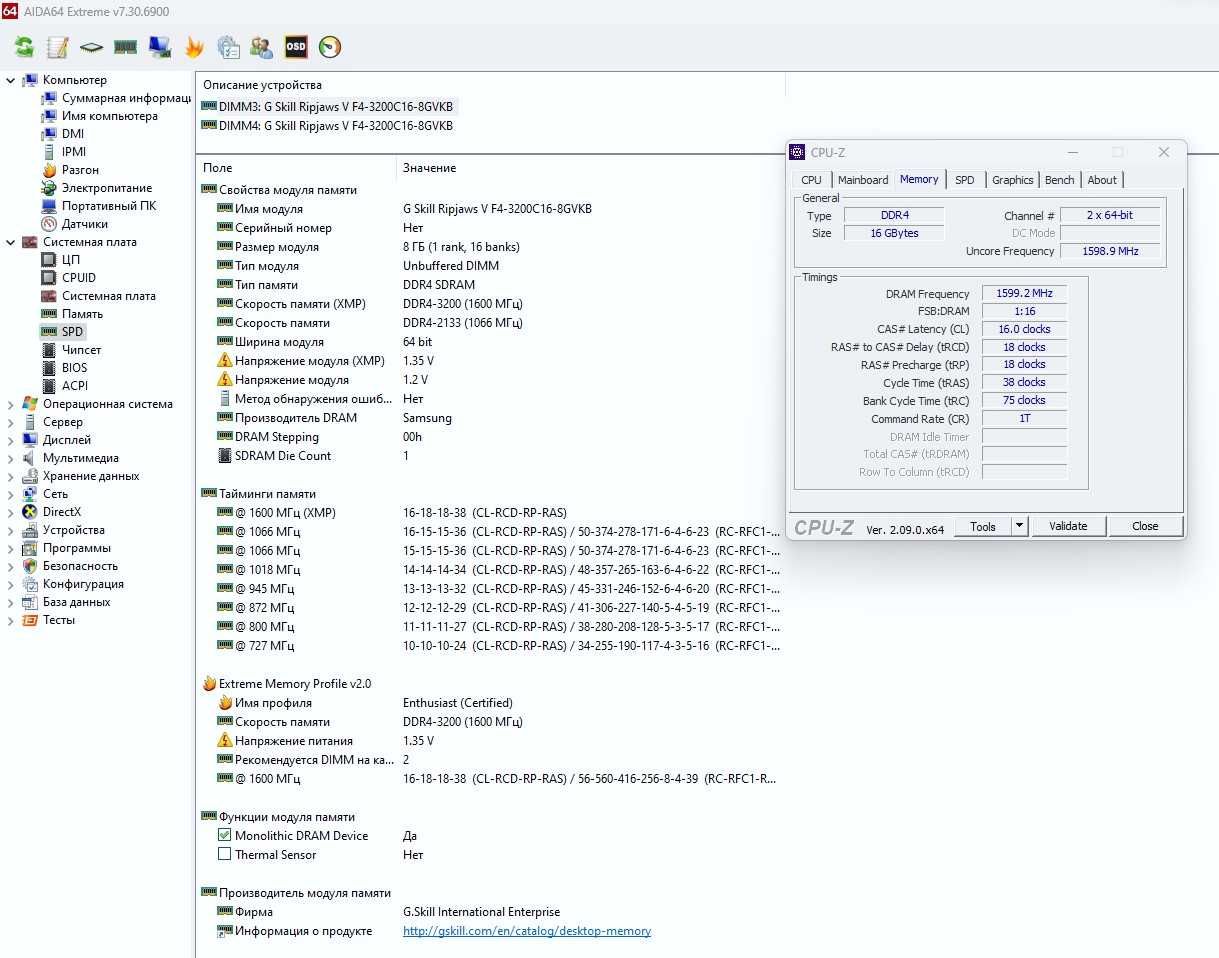
Task: Open the Report notepad toolbar icon
Action: (x=58, y=46)
